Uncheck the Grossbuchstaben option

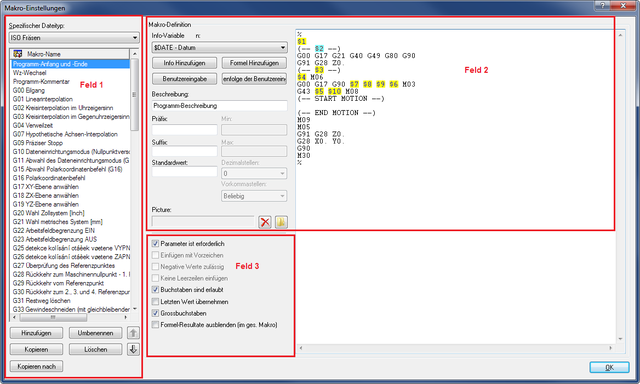[155, 313]
